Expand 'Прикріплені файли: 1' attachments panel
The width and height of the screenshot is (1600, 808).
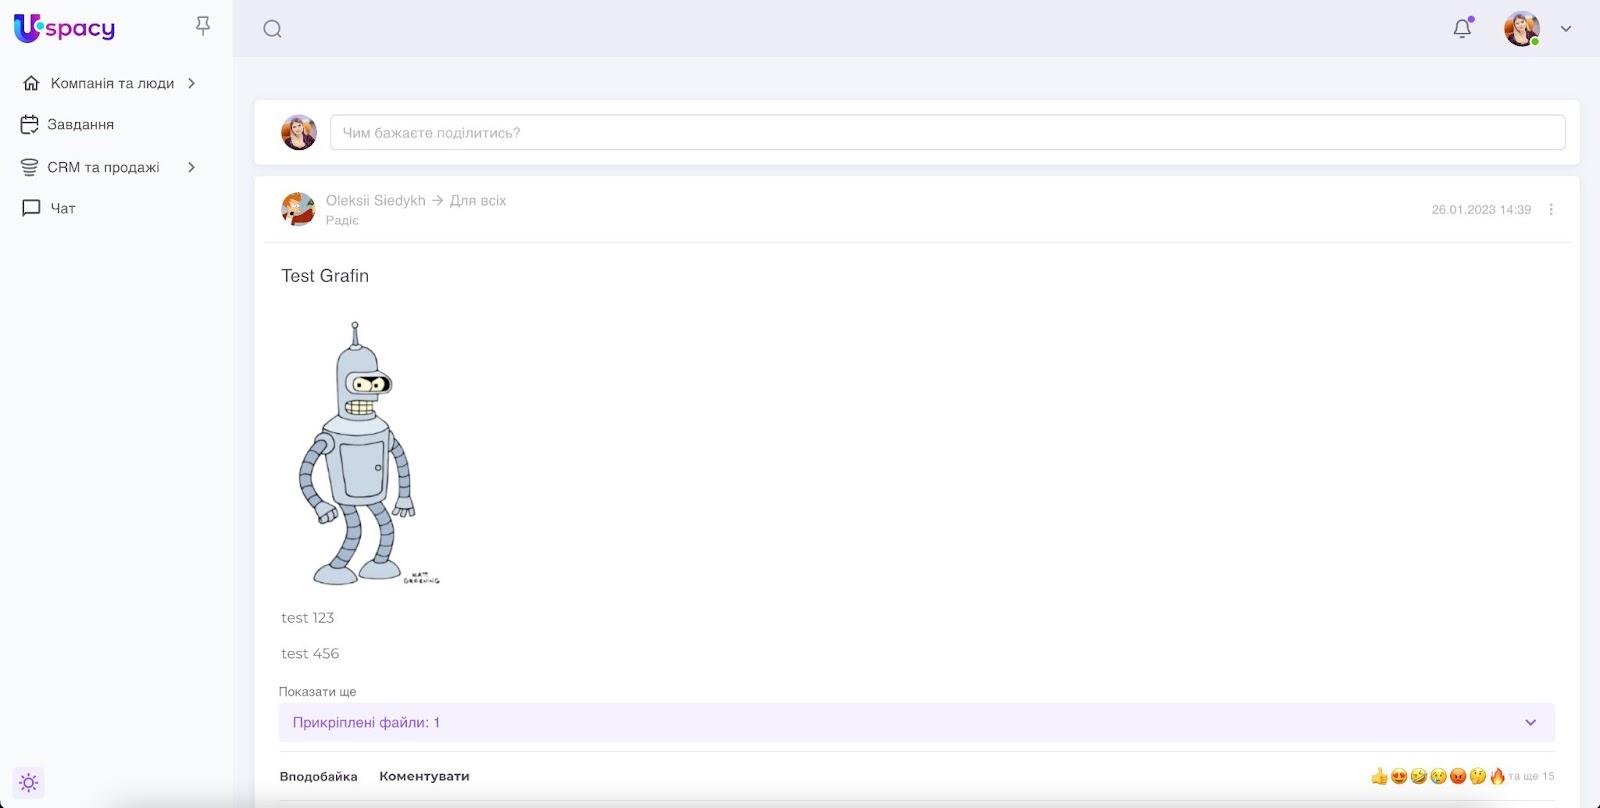(x=916, y=722)
